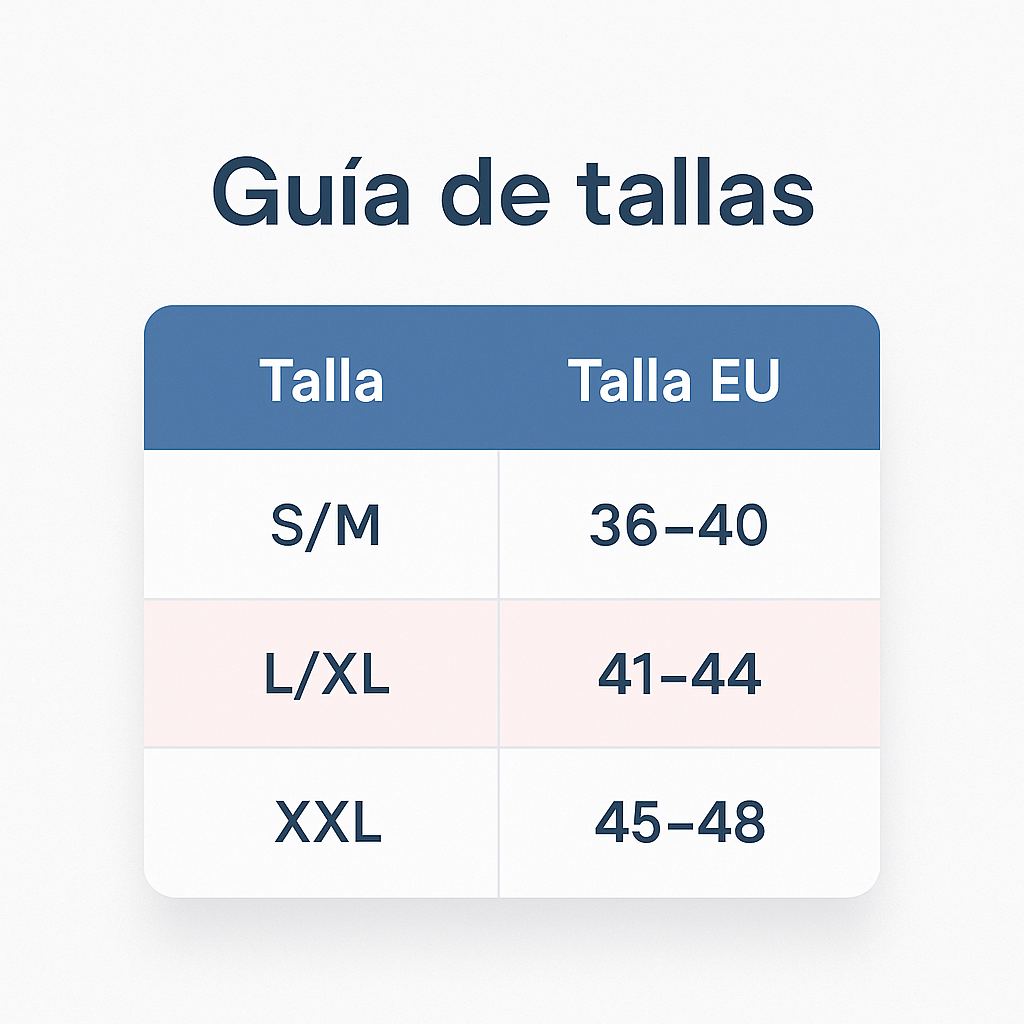Click the "Talla" column header
This screenshot has width=1024, height=1024.
pyautogui.click(x=321, y=381)
